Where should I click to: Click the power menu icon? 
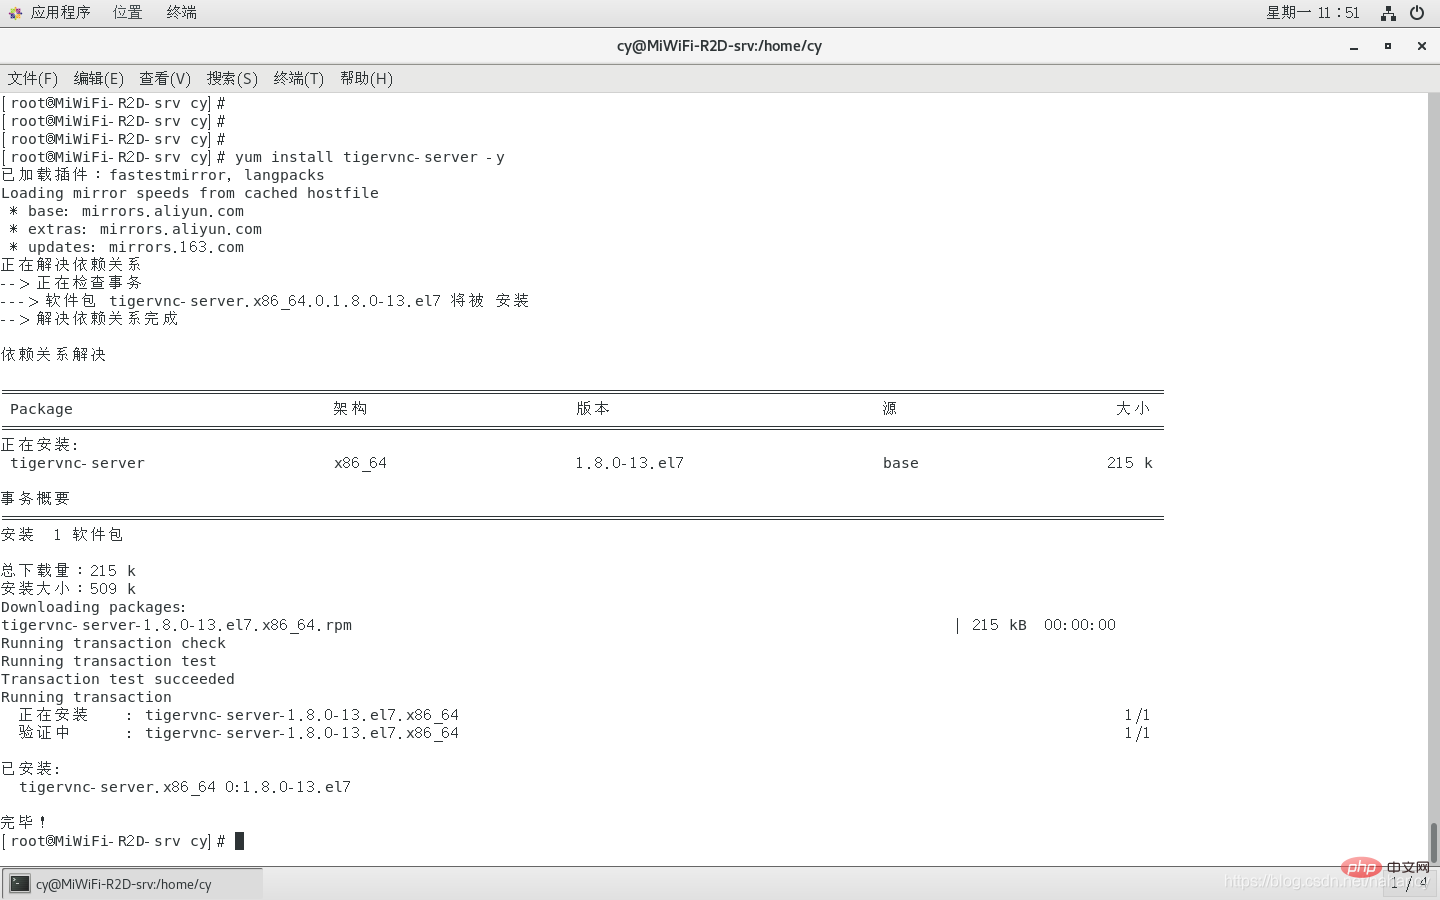(1417, 13)
